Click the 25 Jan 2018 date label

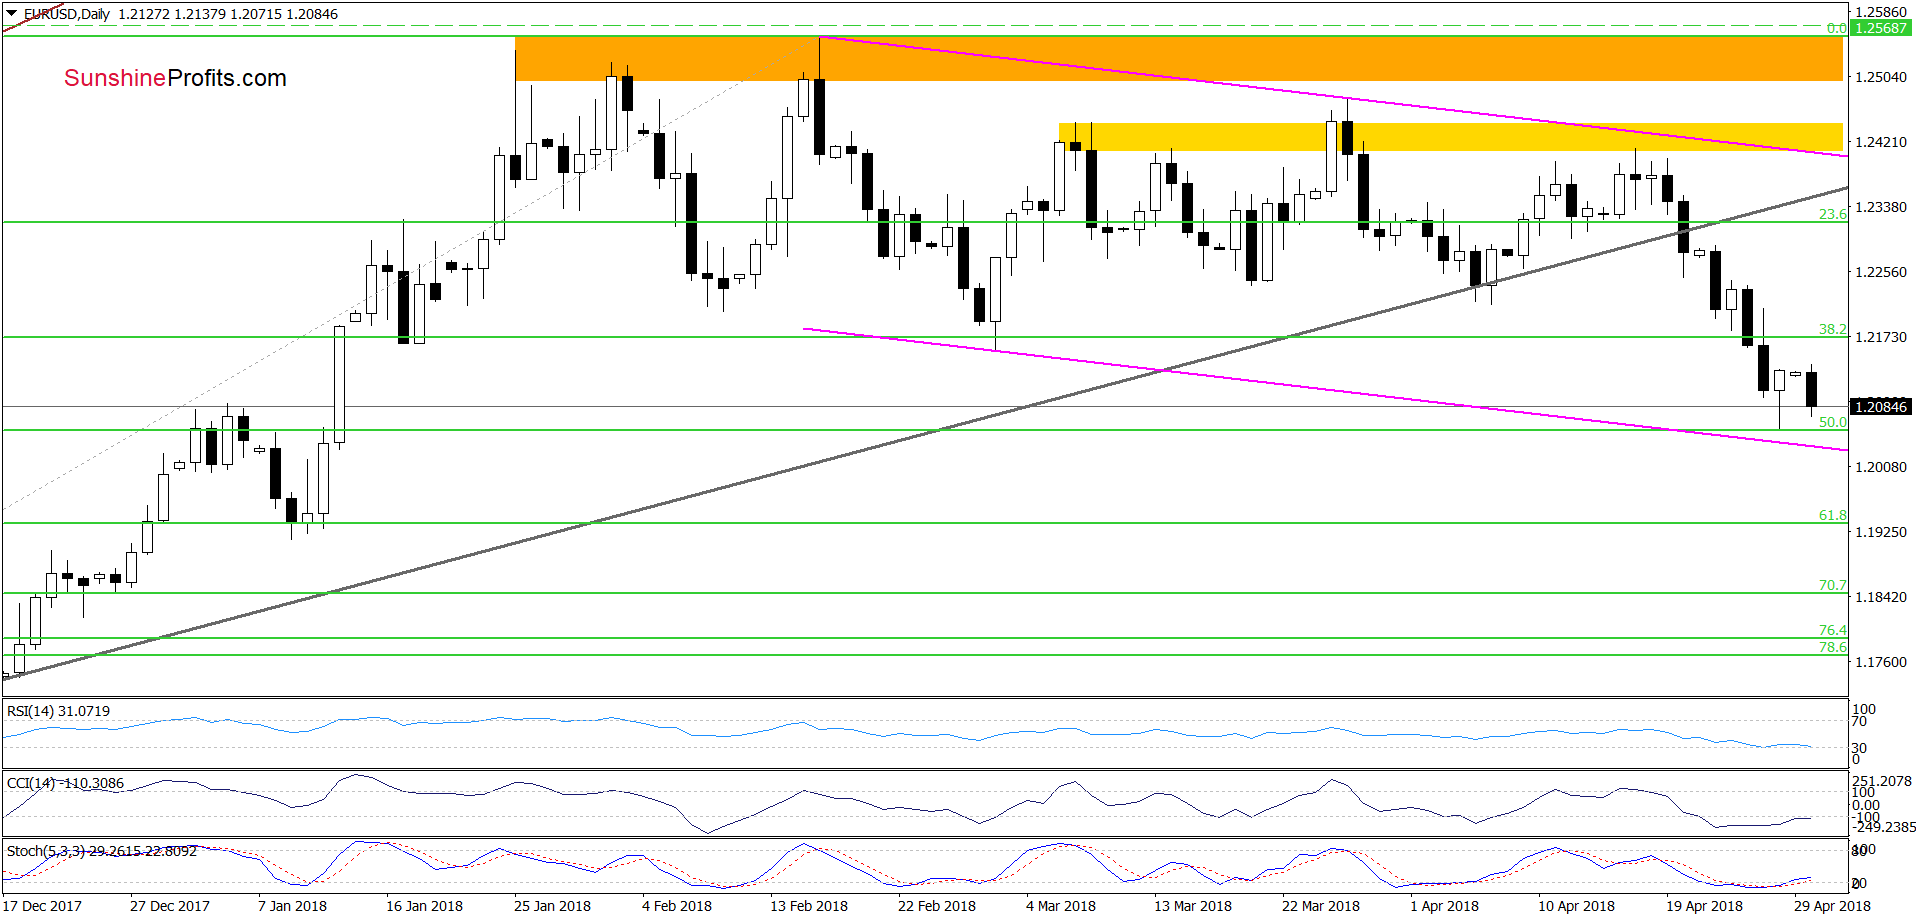point(552,906)
